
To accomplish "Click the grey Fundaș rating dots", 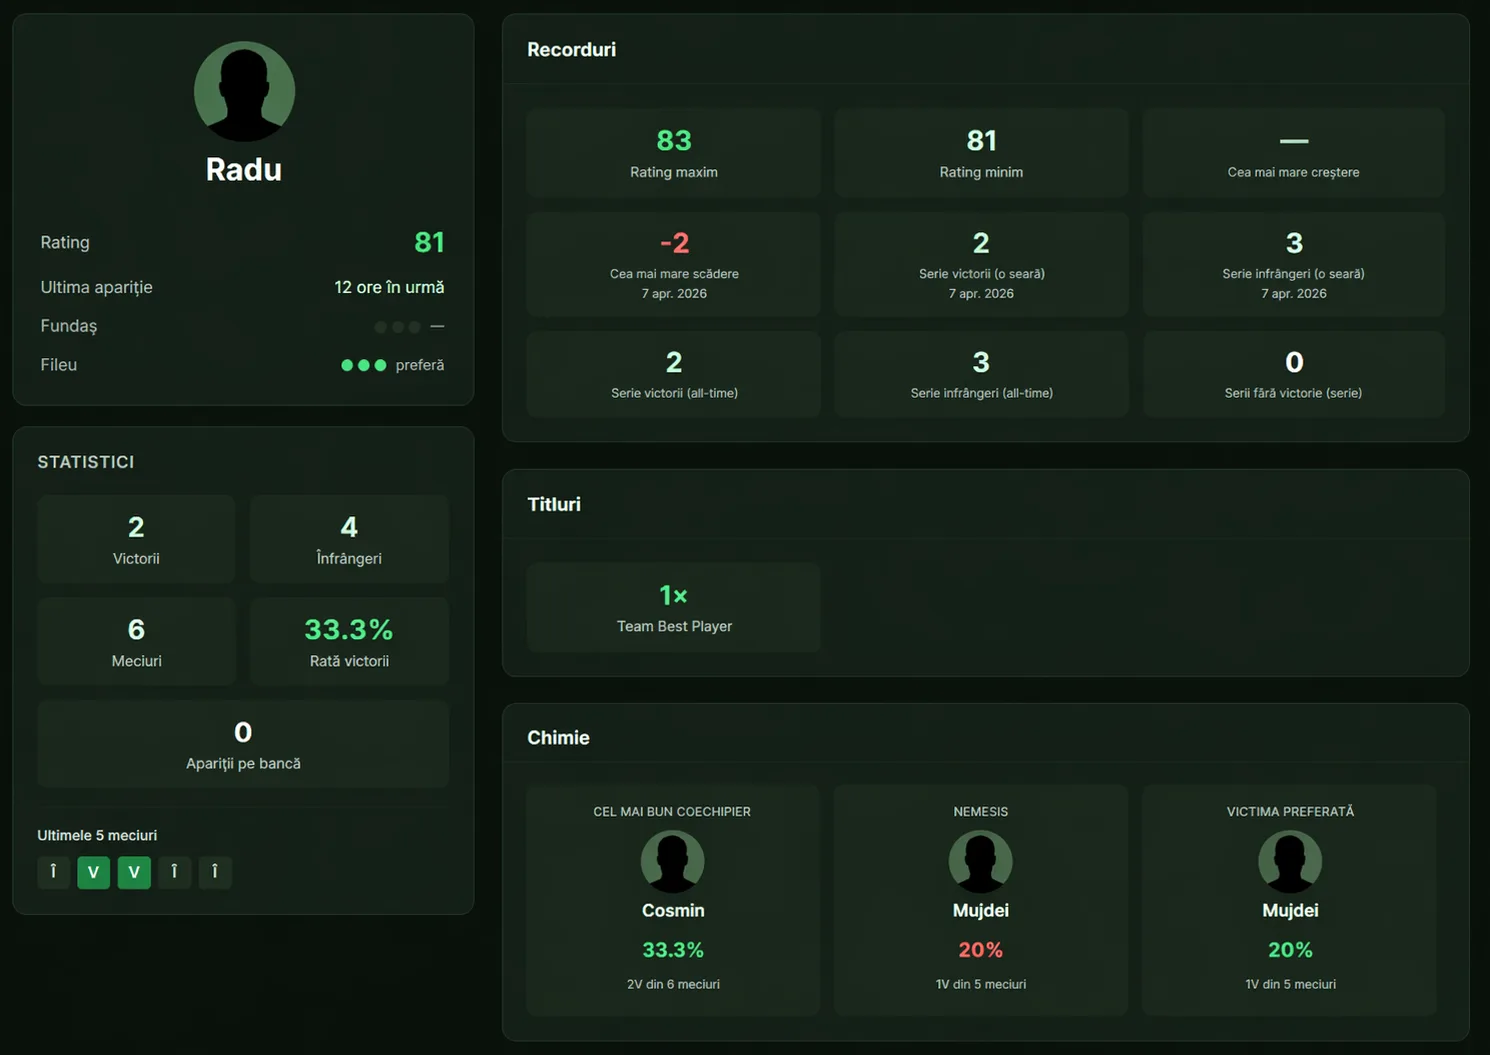I will pyautogui.click(x=397, y=327).
